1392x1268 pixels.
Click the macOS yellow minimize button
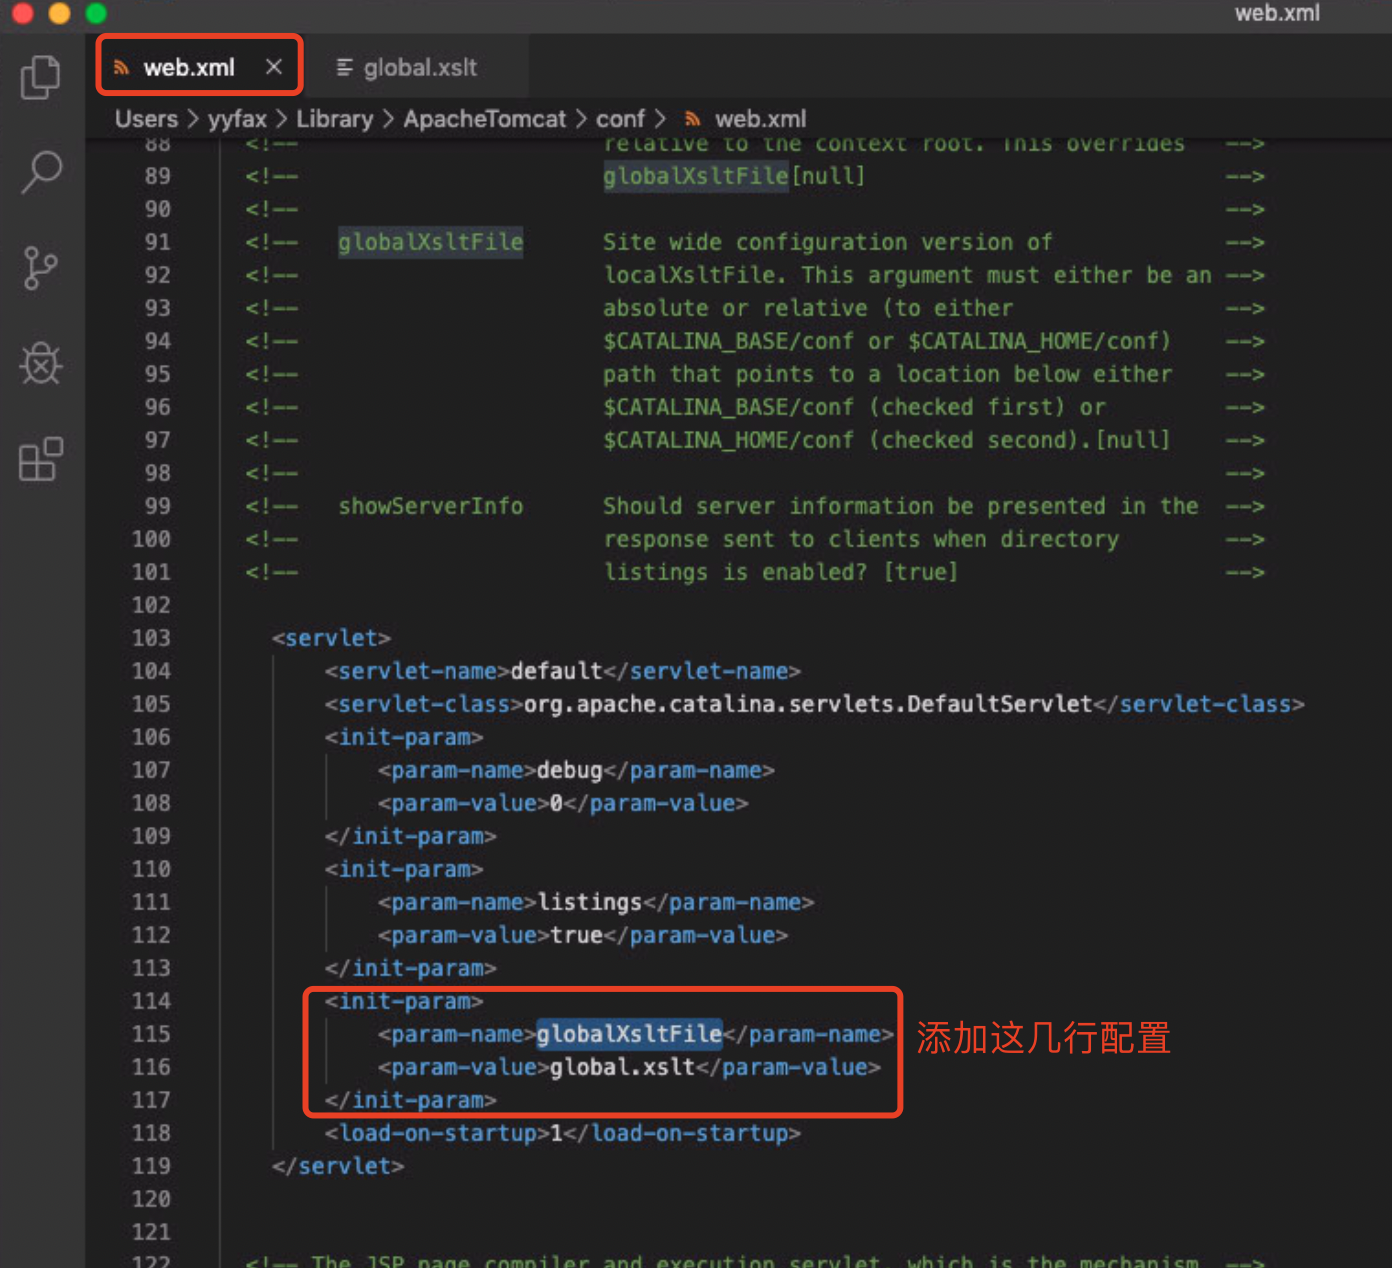[59, 13]
